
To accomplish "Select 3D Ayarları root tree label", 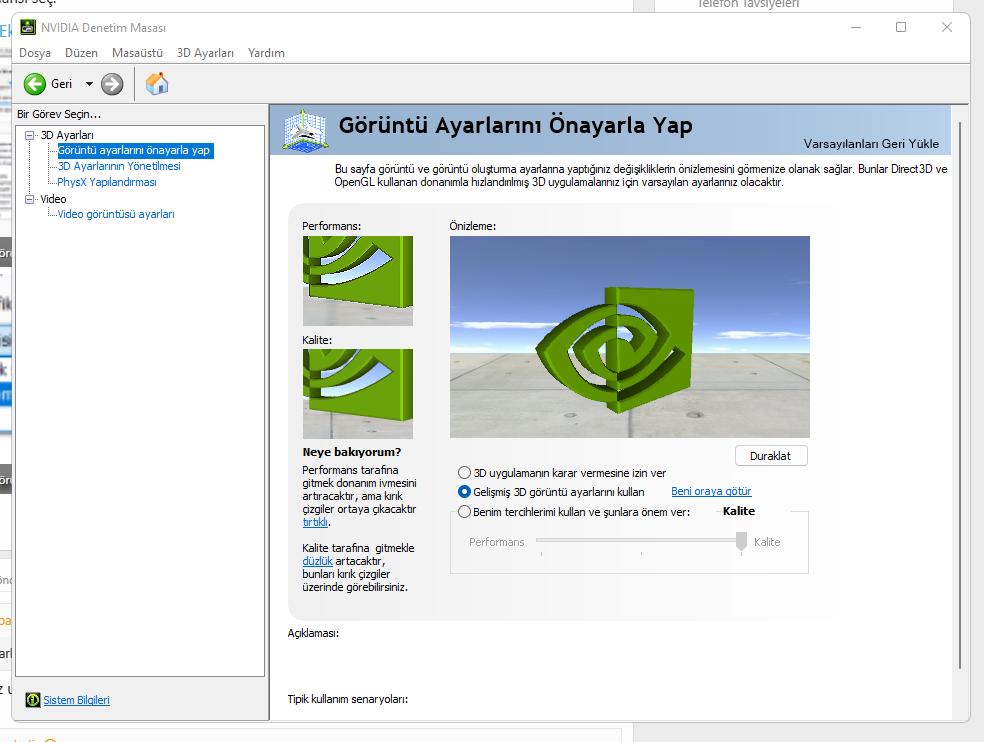I will coord(67,135).
